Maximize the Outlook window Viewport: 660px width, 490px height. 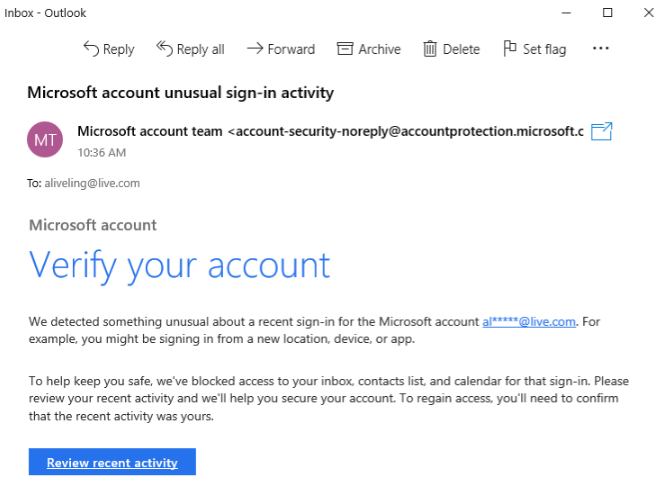(x=607, y=13)
